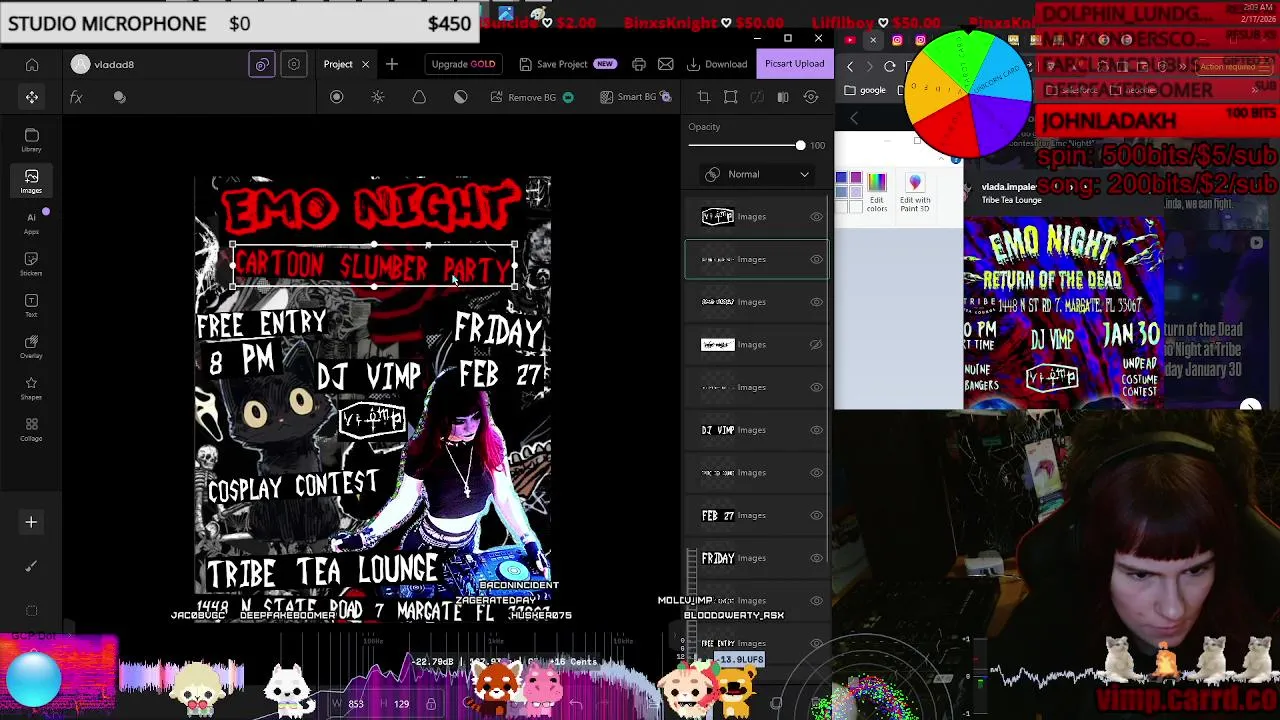The height and width of the screenshot is (720, 1280).
Task: Select the FRIDAY layer thumbnail
Action: point(718,558)
